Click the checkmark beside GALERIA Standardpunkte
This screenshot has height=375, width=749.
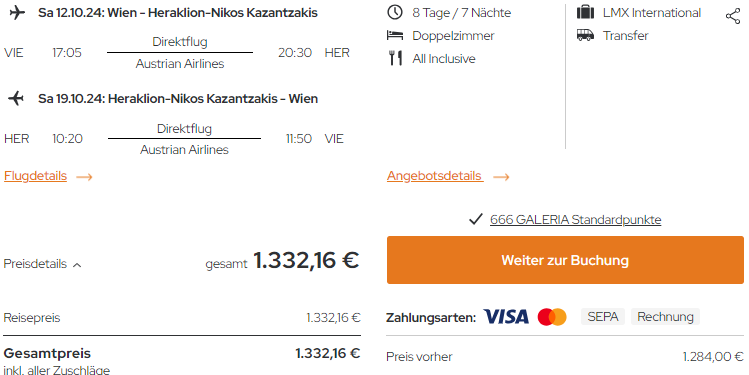click(x=475, y=220)
